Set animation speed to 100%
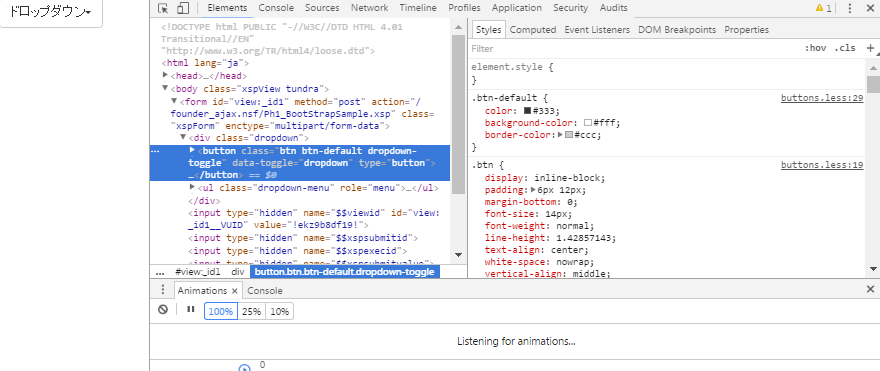This screenshot has width=880, height=371. 221,312
